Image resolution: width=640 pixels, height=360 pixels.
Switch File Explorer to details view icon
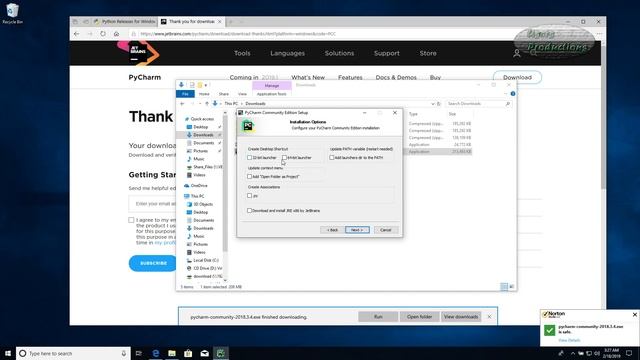(x=504, y=287)
